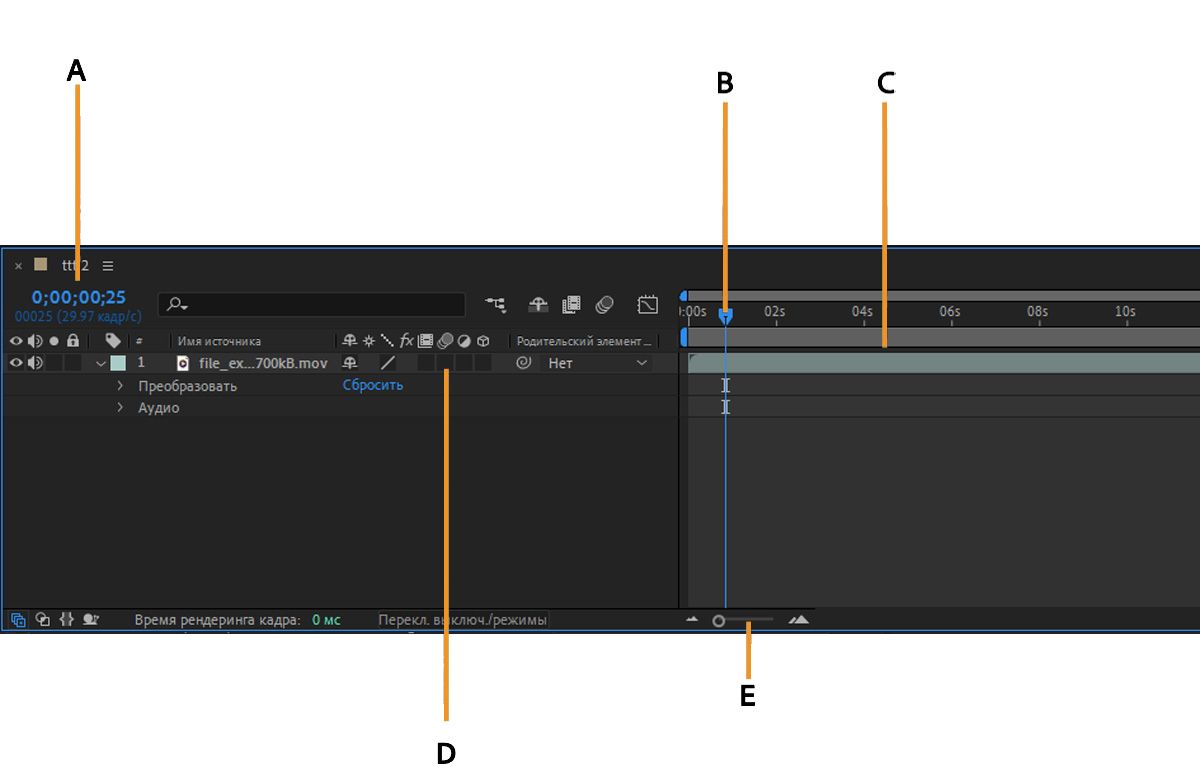Click the Имя источника column header
The image size is (1200, 775).
(219, 341)
